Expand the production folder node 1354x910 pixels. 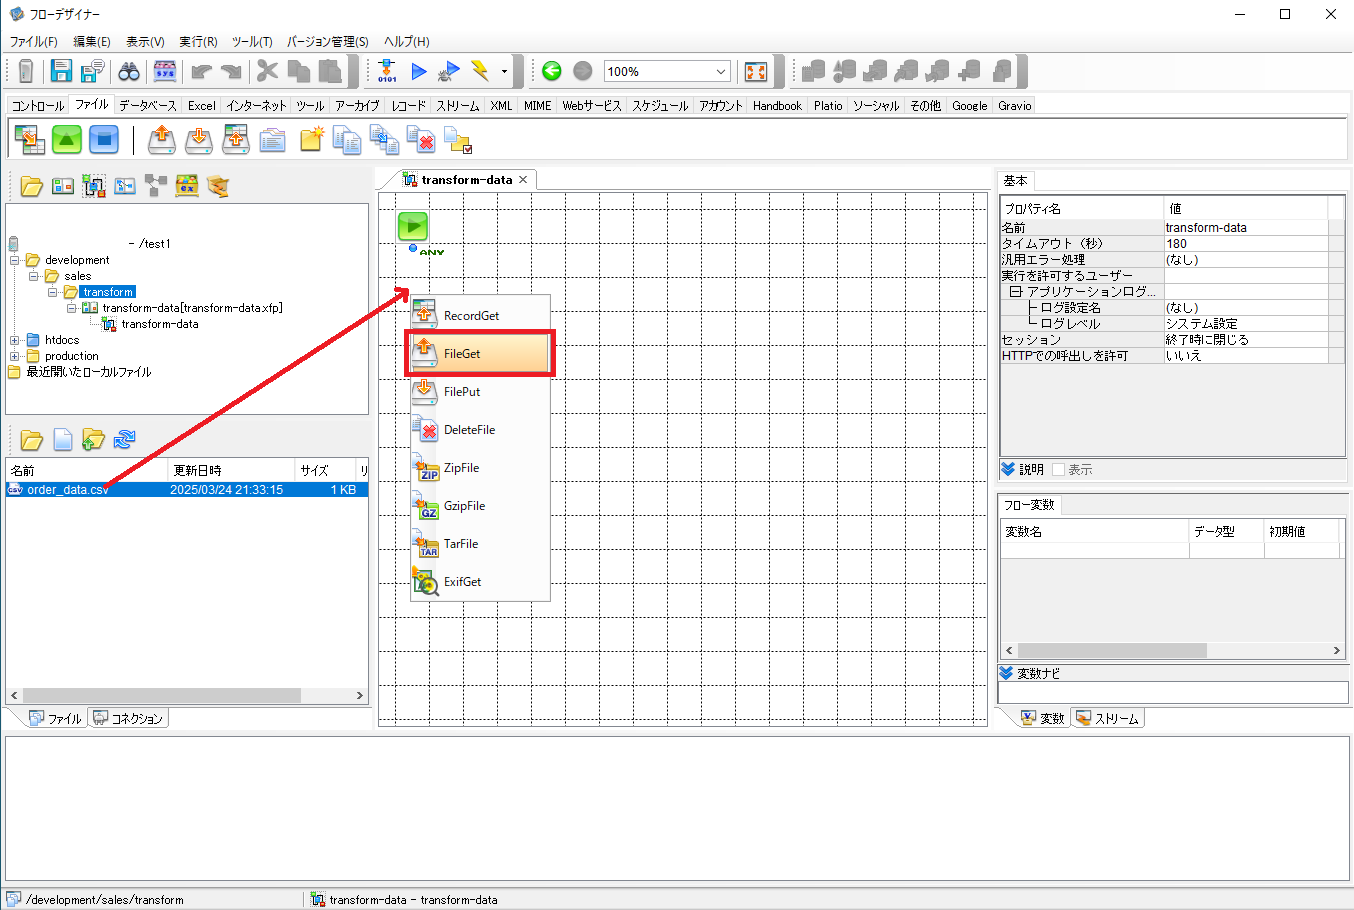tap(15, 356)
